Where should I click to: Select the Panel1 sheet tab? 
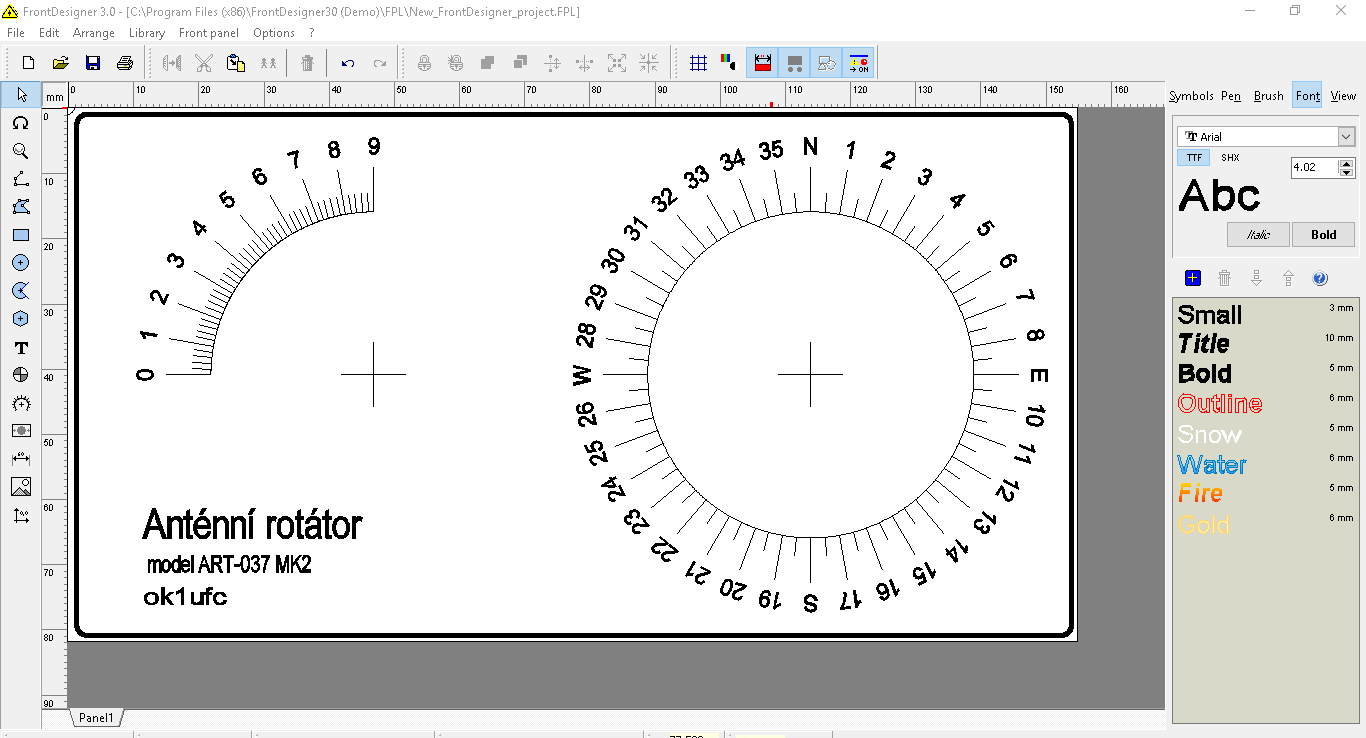pos(97,718)
